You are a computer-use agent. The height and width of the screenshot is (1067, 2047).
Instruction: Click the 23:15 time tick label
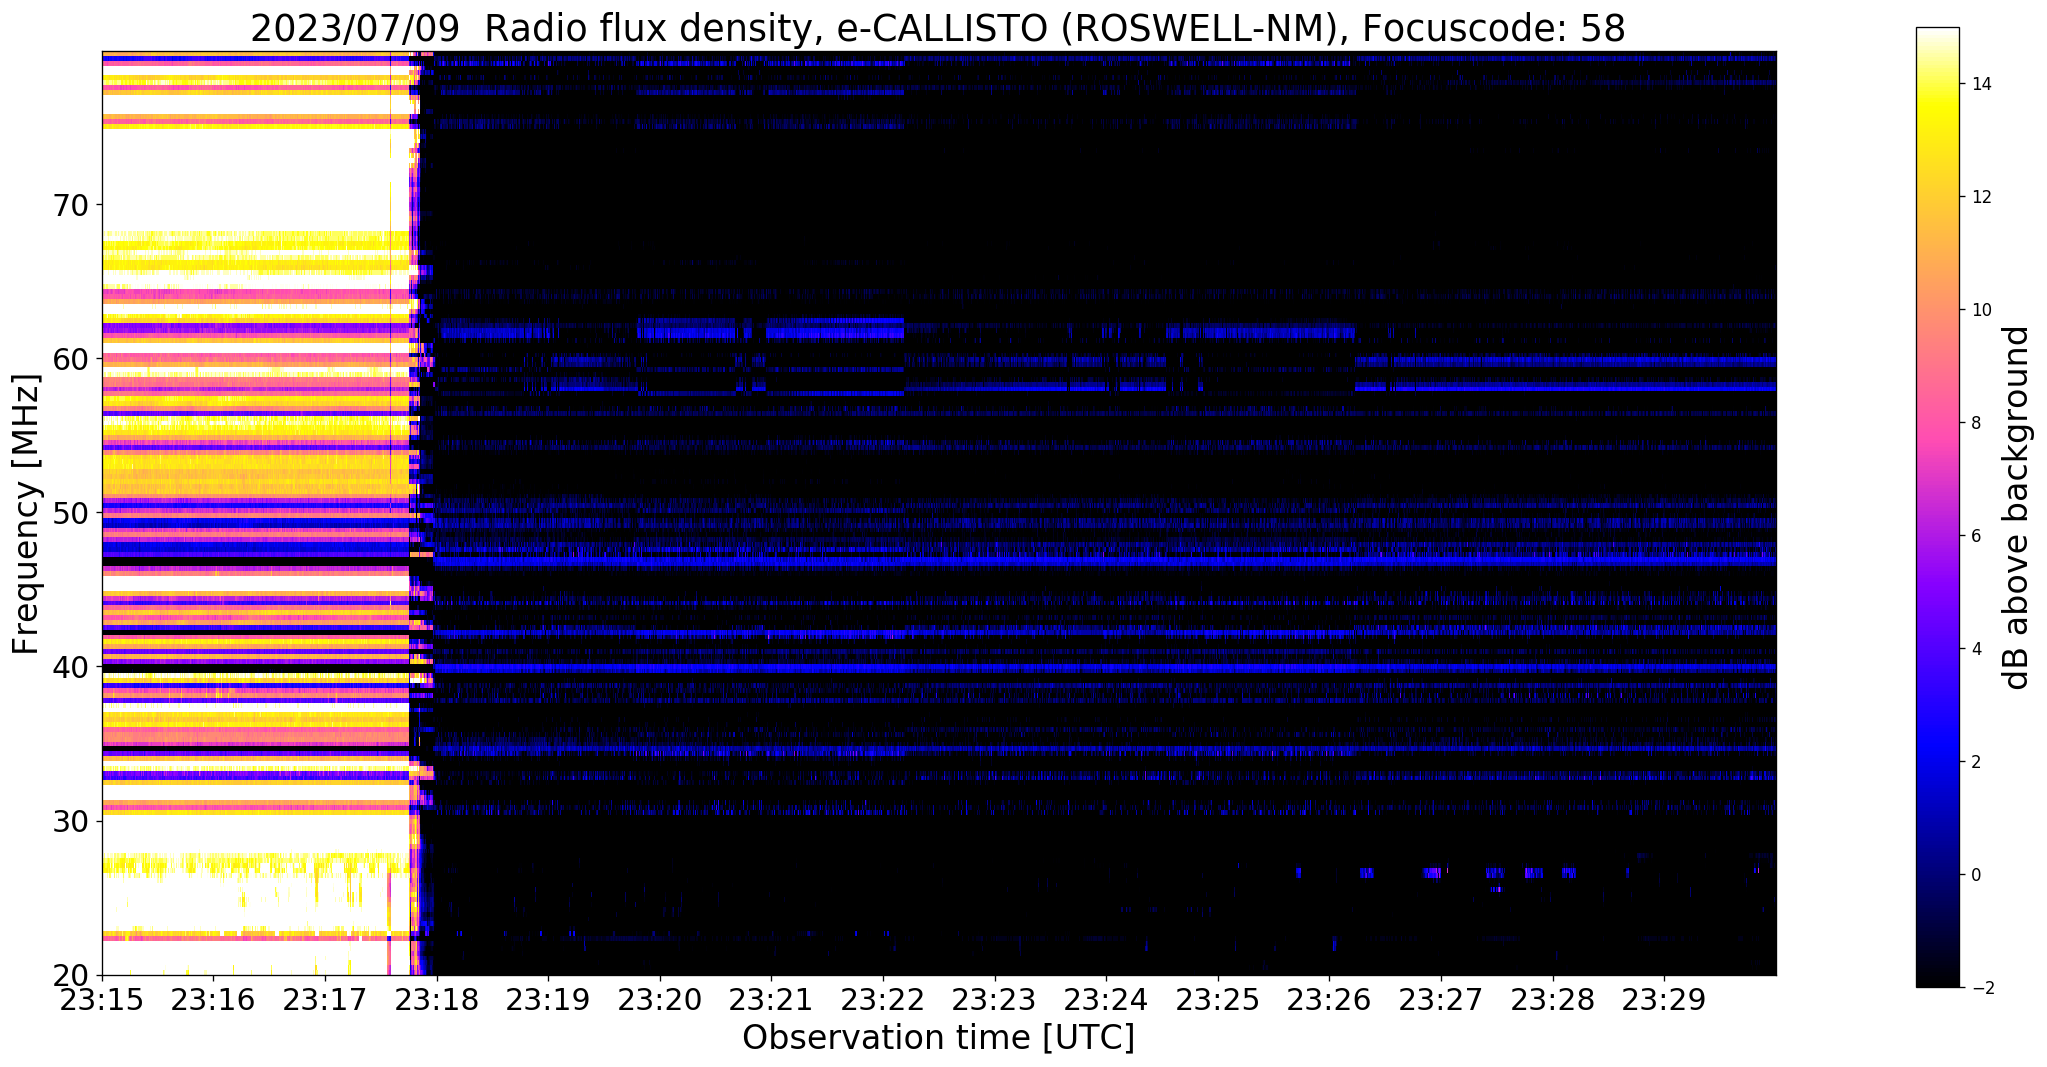click(102, 1001)
